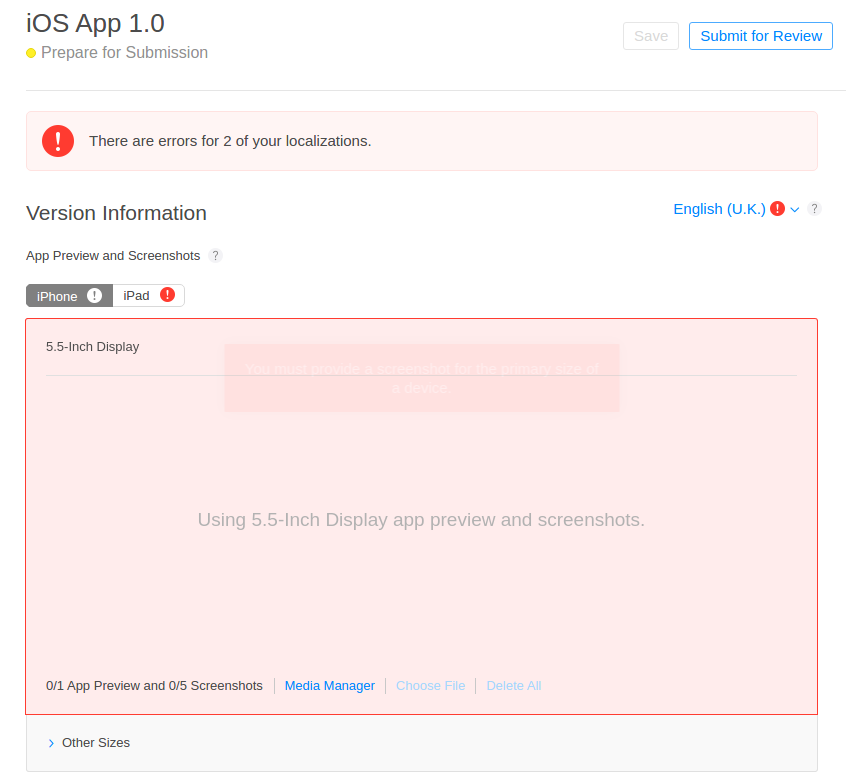The image size is (846, 781).
Task: Click the red error icon beside English (U.K.)
Action: (x=777, y=209)
